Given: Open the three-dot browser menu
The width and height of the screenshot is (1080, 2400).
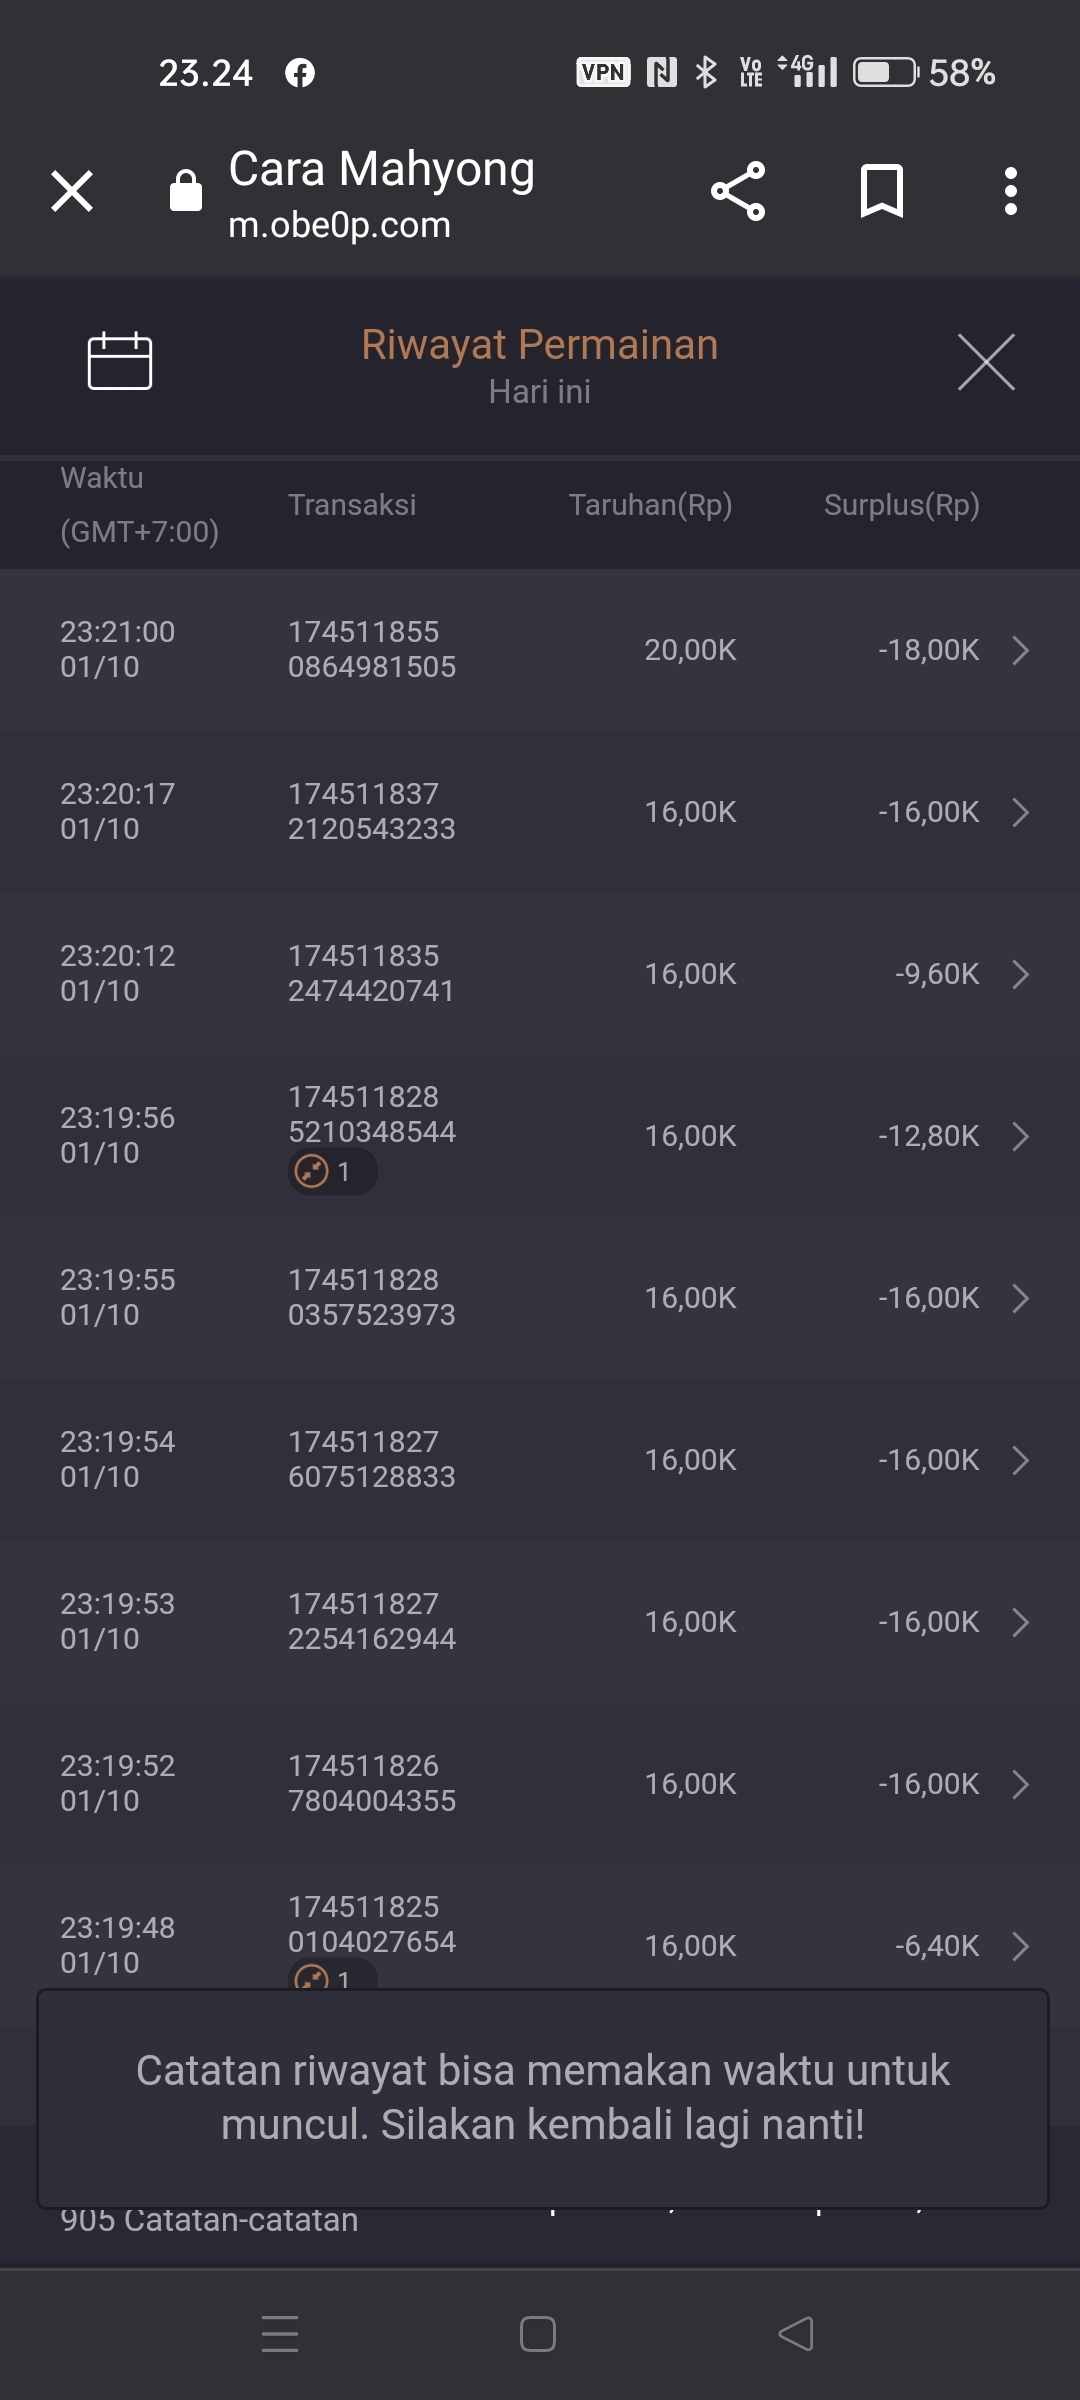Looking at the screenshot, I should pos(1011,191).
